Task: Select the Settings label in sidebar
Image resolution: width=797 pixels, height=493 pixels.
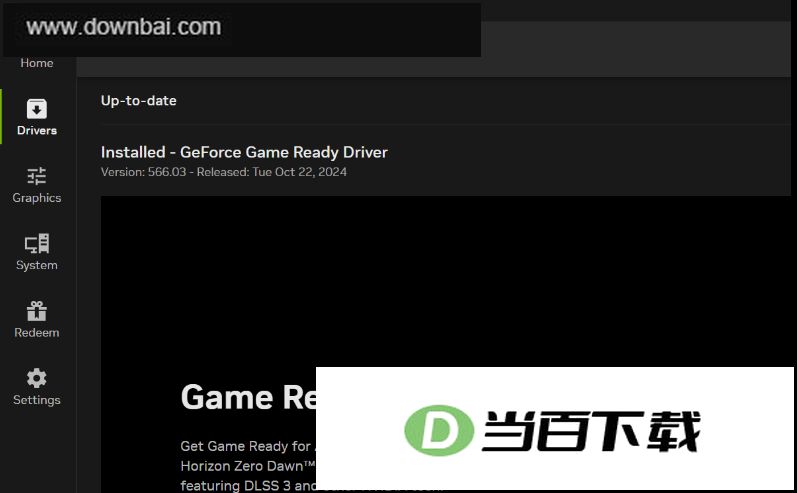Action: [x=37, y=400]
